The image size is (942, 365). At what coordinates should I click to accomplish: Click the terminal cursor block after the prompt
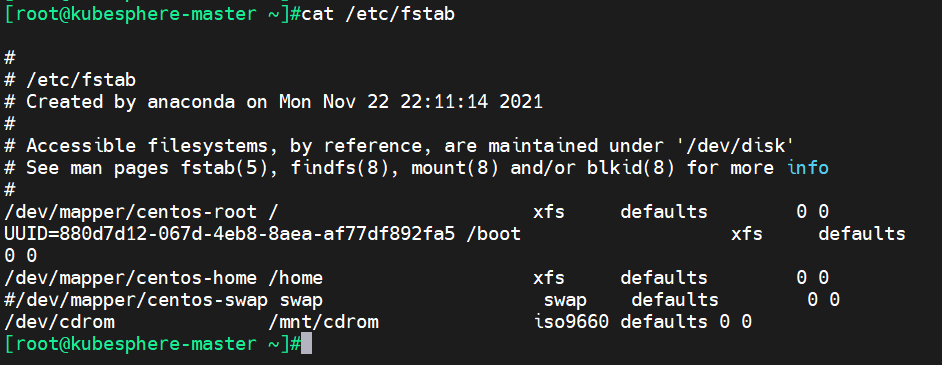tap(306, 344)
